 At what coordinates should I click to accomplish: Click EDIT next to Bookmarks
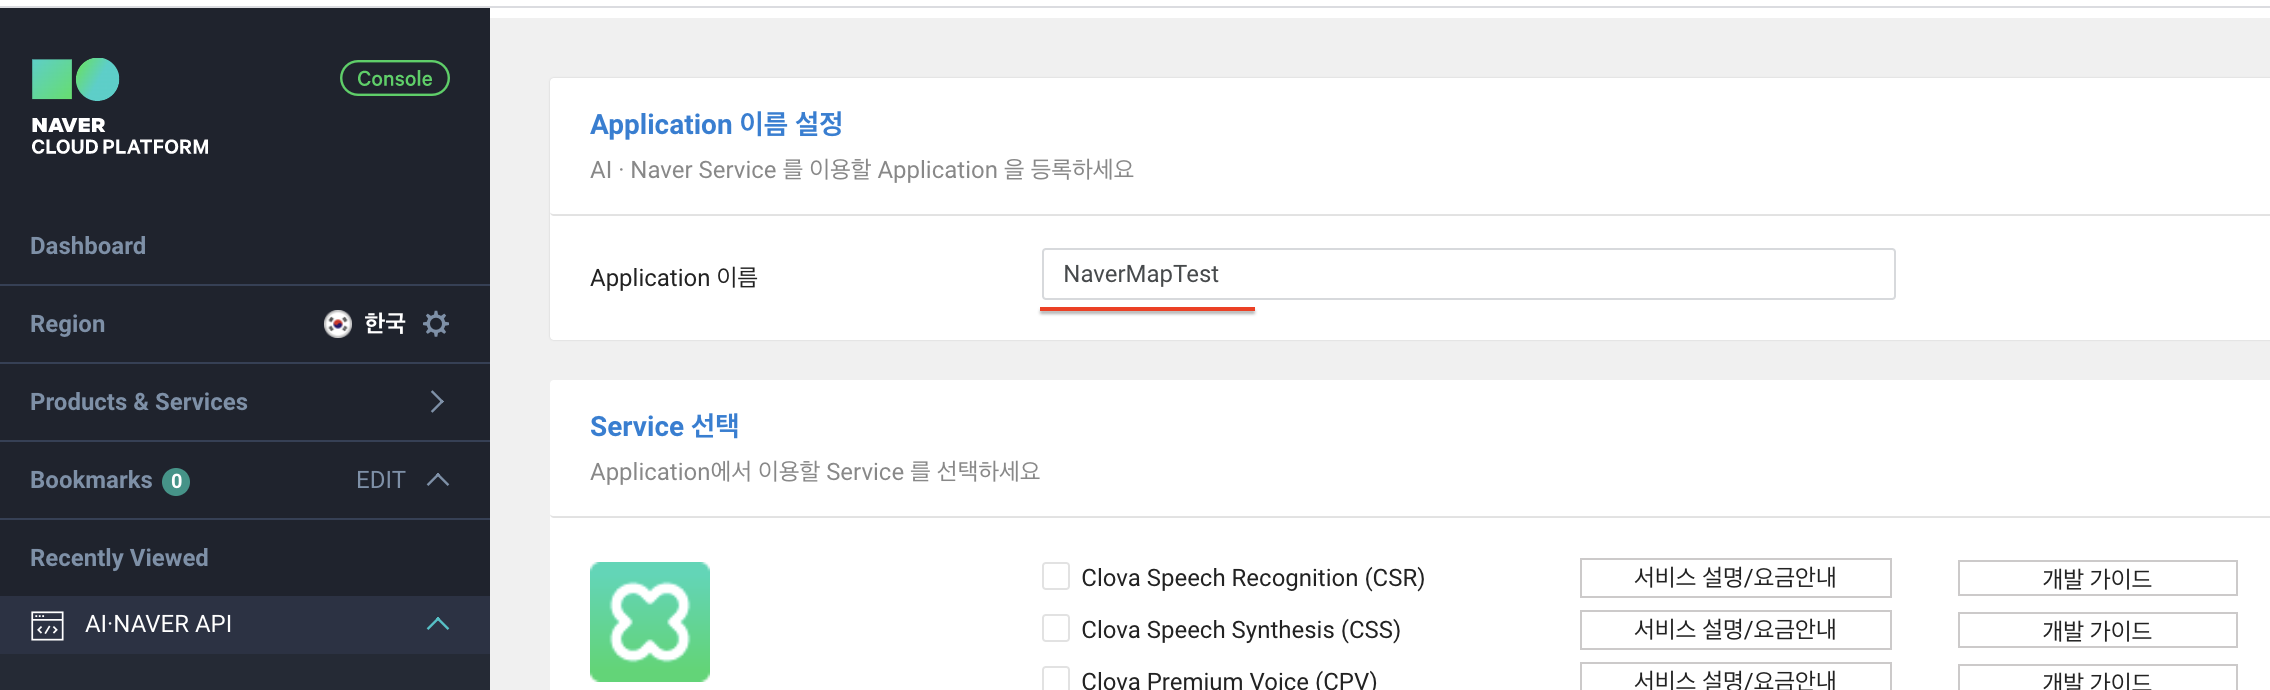(381, 480)
